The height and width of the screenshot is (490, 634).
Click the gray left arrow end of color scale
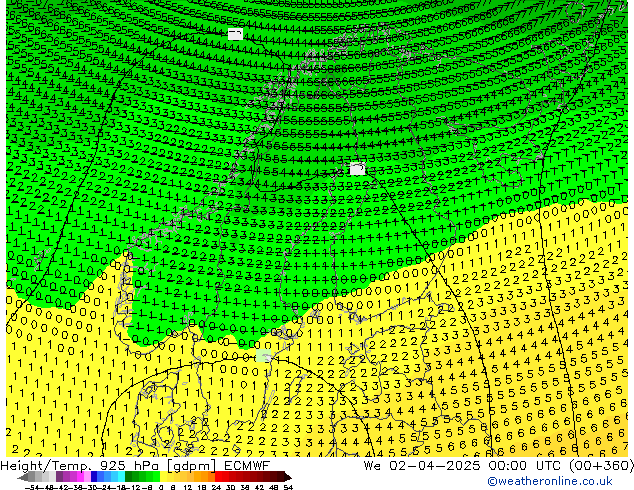23,477
